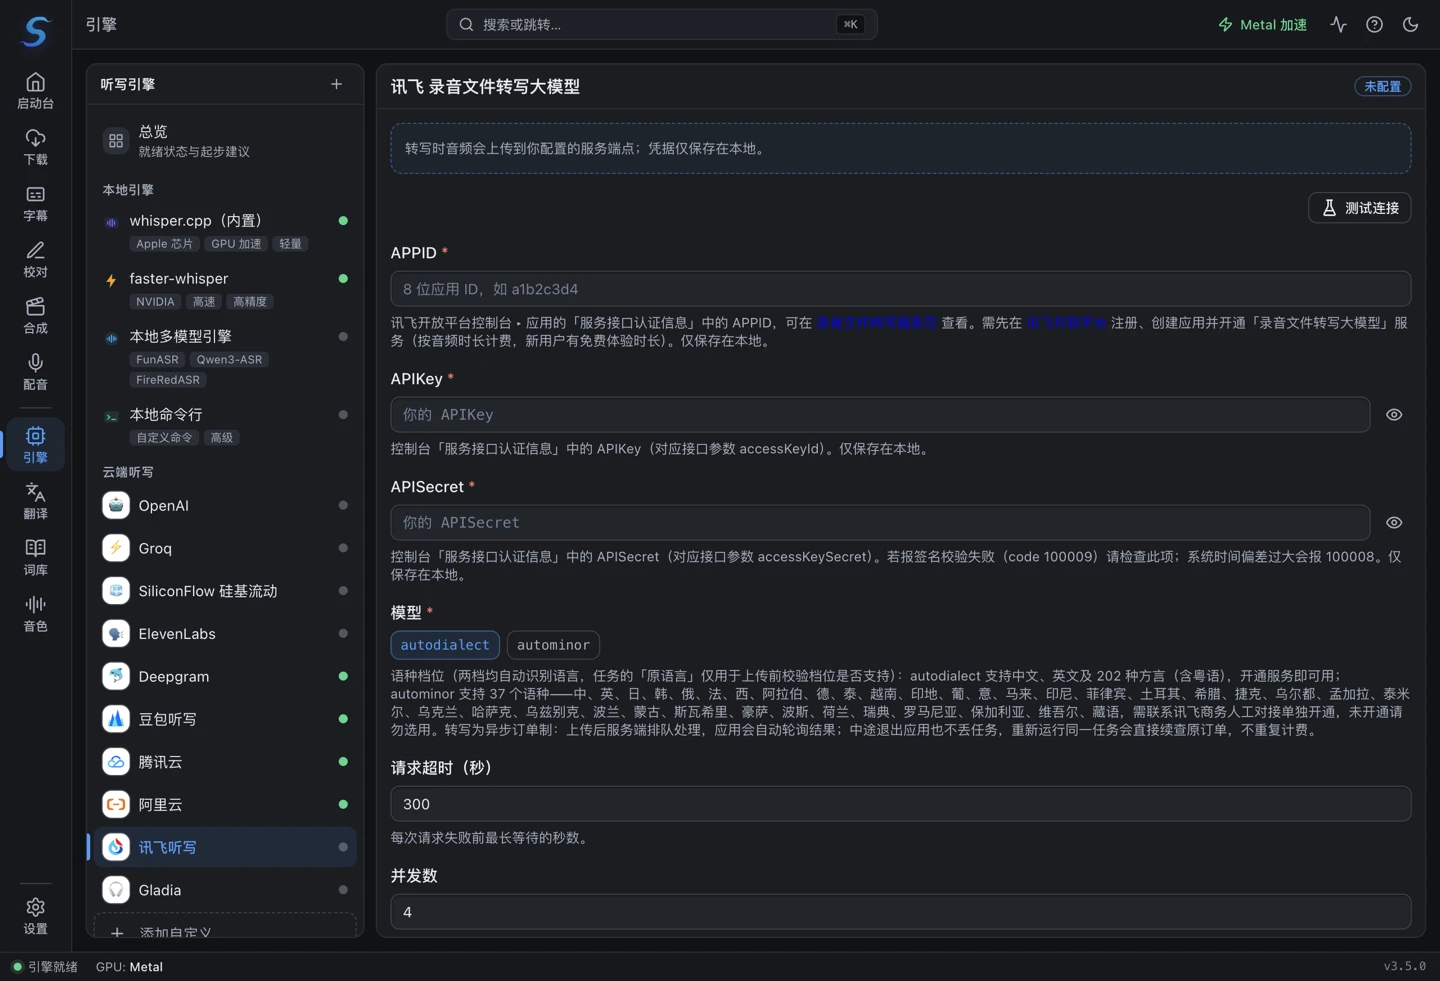Open the 校对 proofreading section

point(35,259)
